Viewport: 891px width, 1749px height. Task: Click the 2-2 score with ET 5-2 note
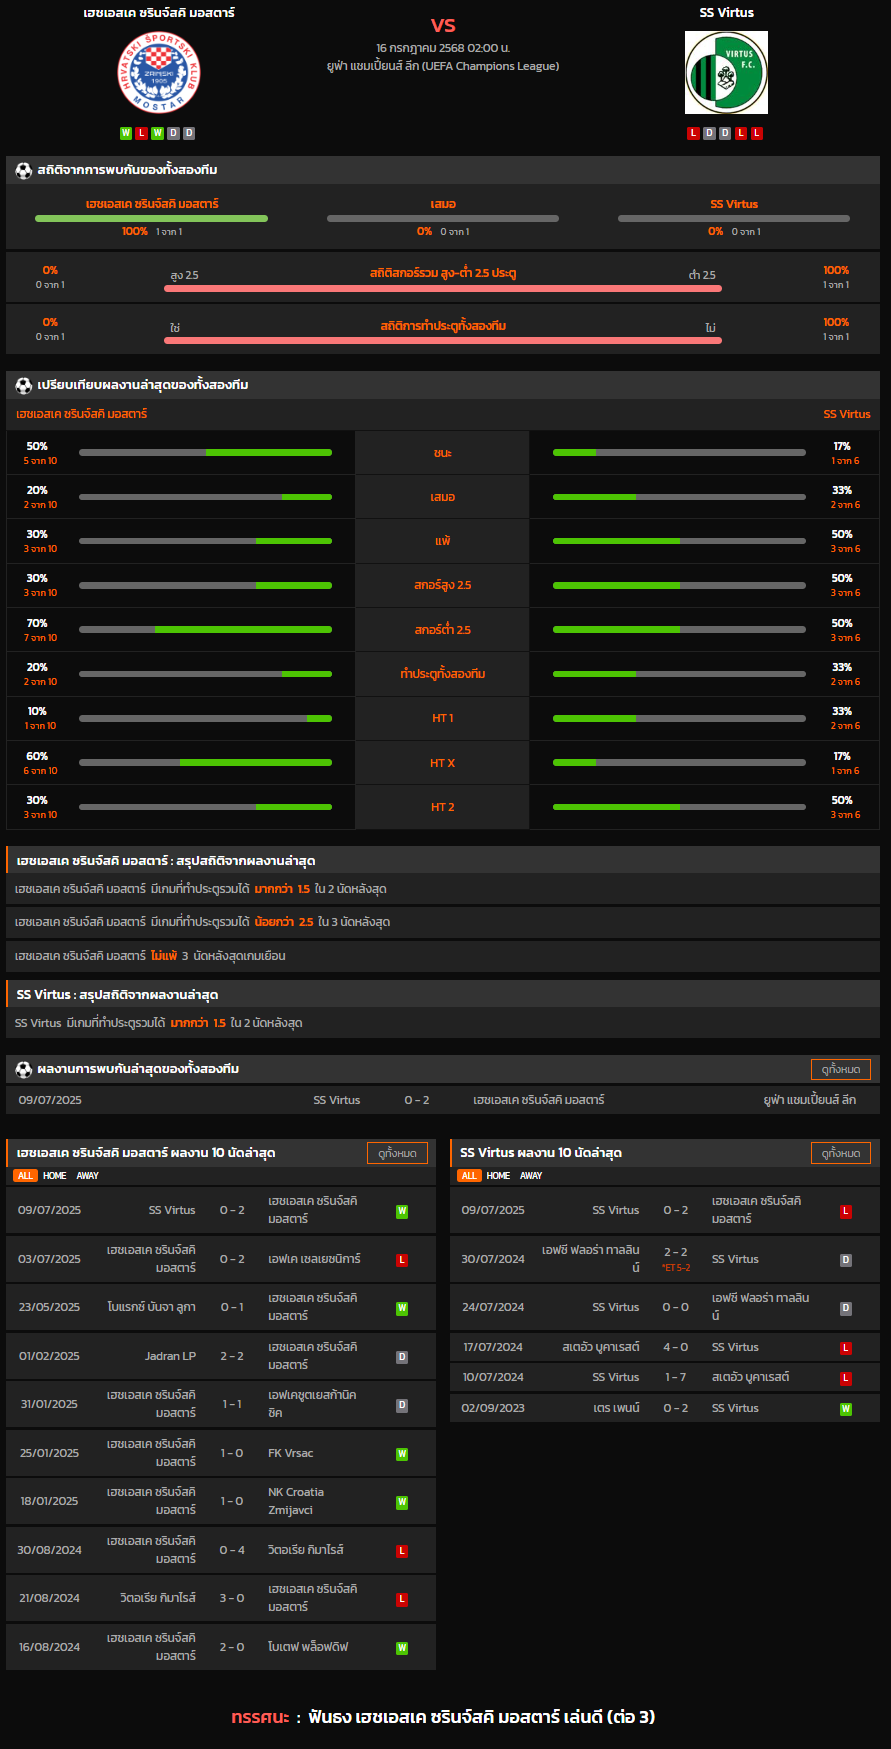click(676, 1259)
